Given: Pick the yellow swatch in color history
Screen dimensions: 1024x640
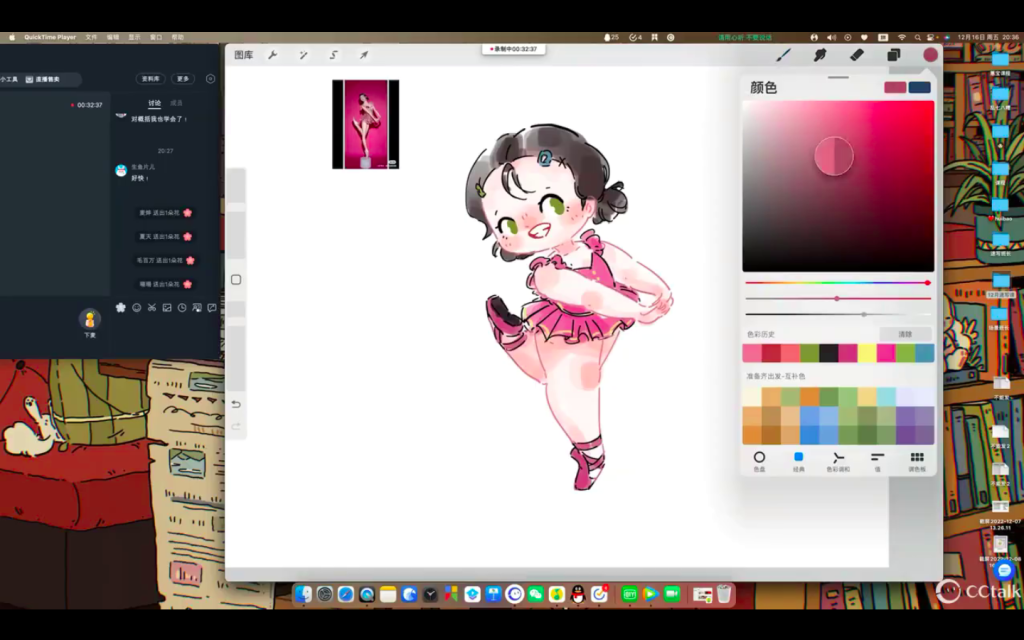Looking at the screenshot, I should tap(867, 353).
